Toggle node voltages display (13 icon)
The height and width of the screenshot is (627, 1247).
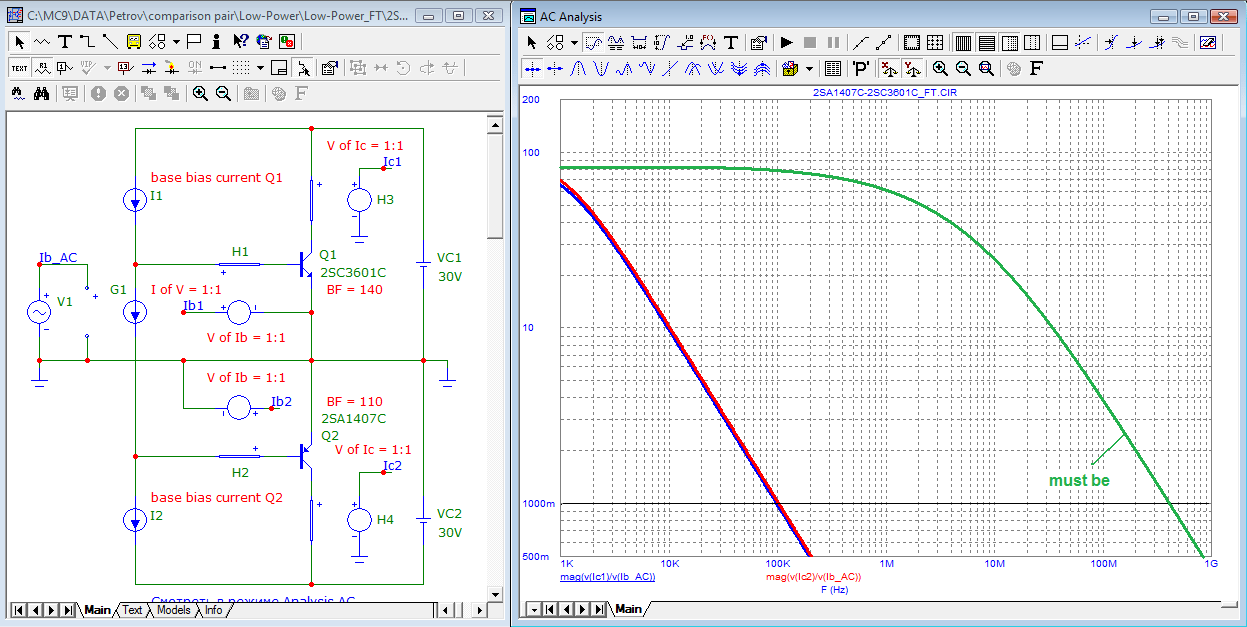pos(125,68)
